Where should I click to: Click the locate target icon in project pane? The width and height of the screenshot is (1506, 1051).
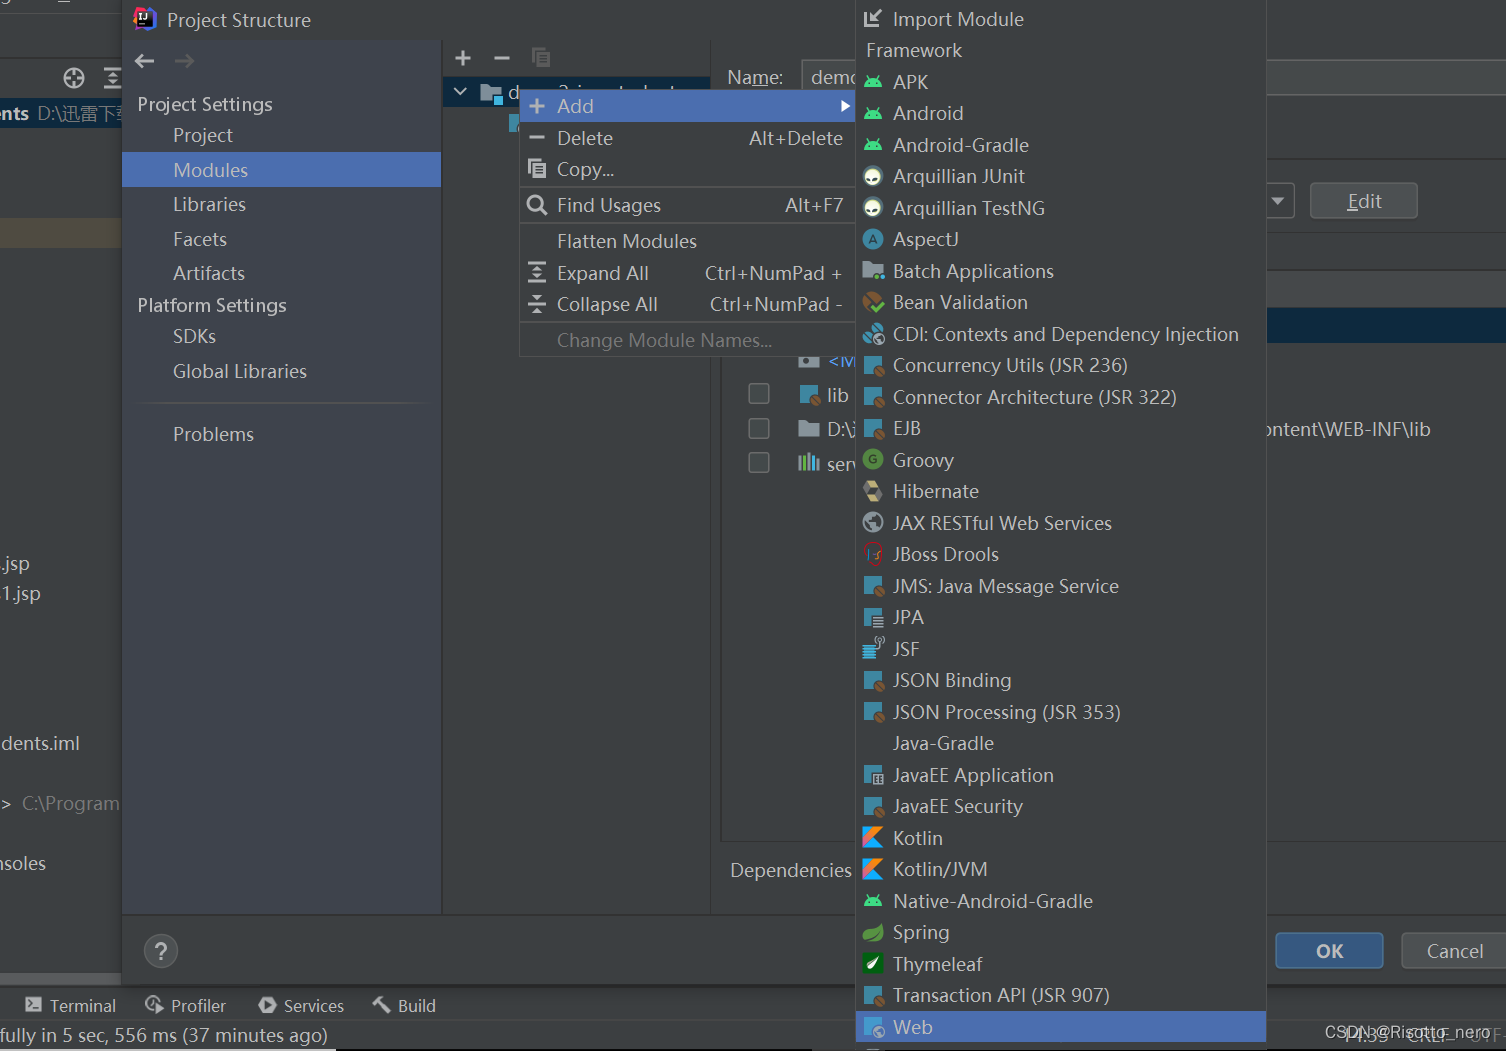pos(74,78)
